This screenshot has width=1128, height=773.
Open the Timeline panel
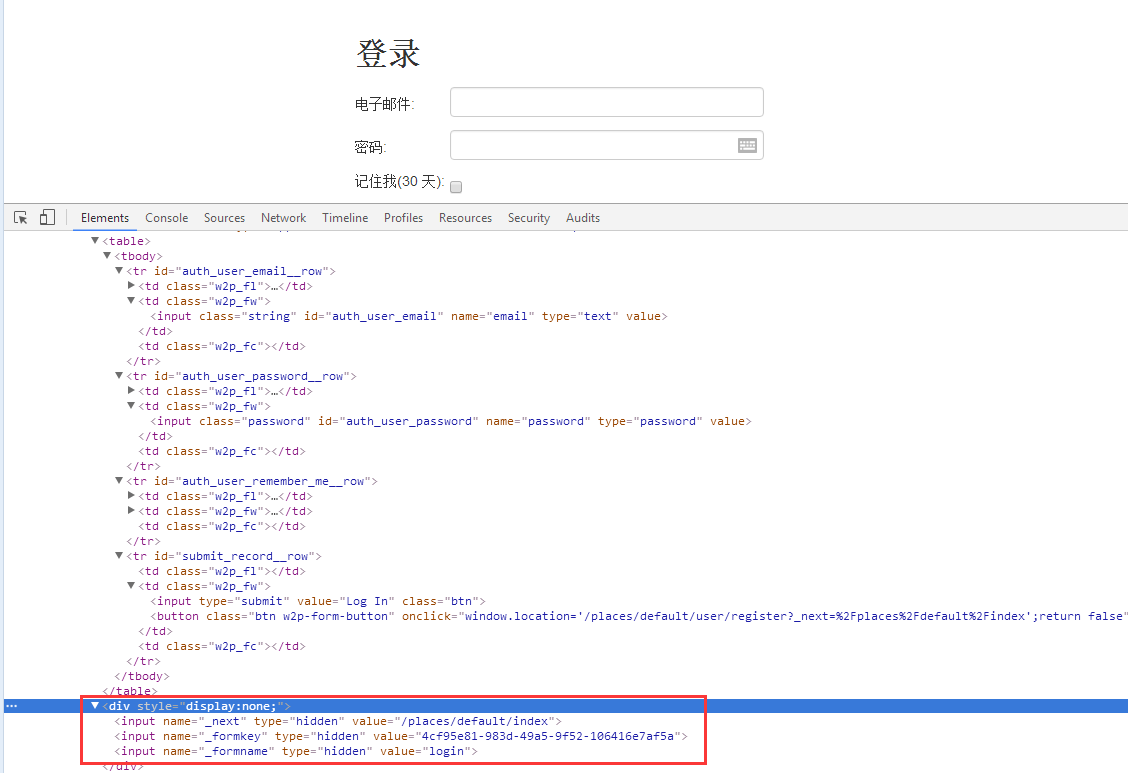[x=345, y=217]
